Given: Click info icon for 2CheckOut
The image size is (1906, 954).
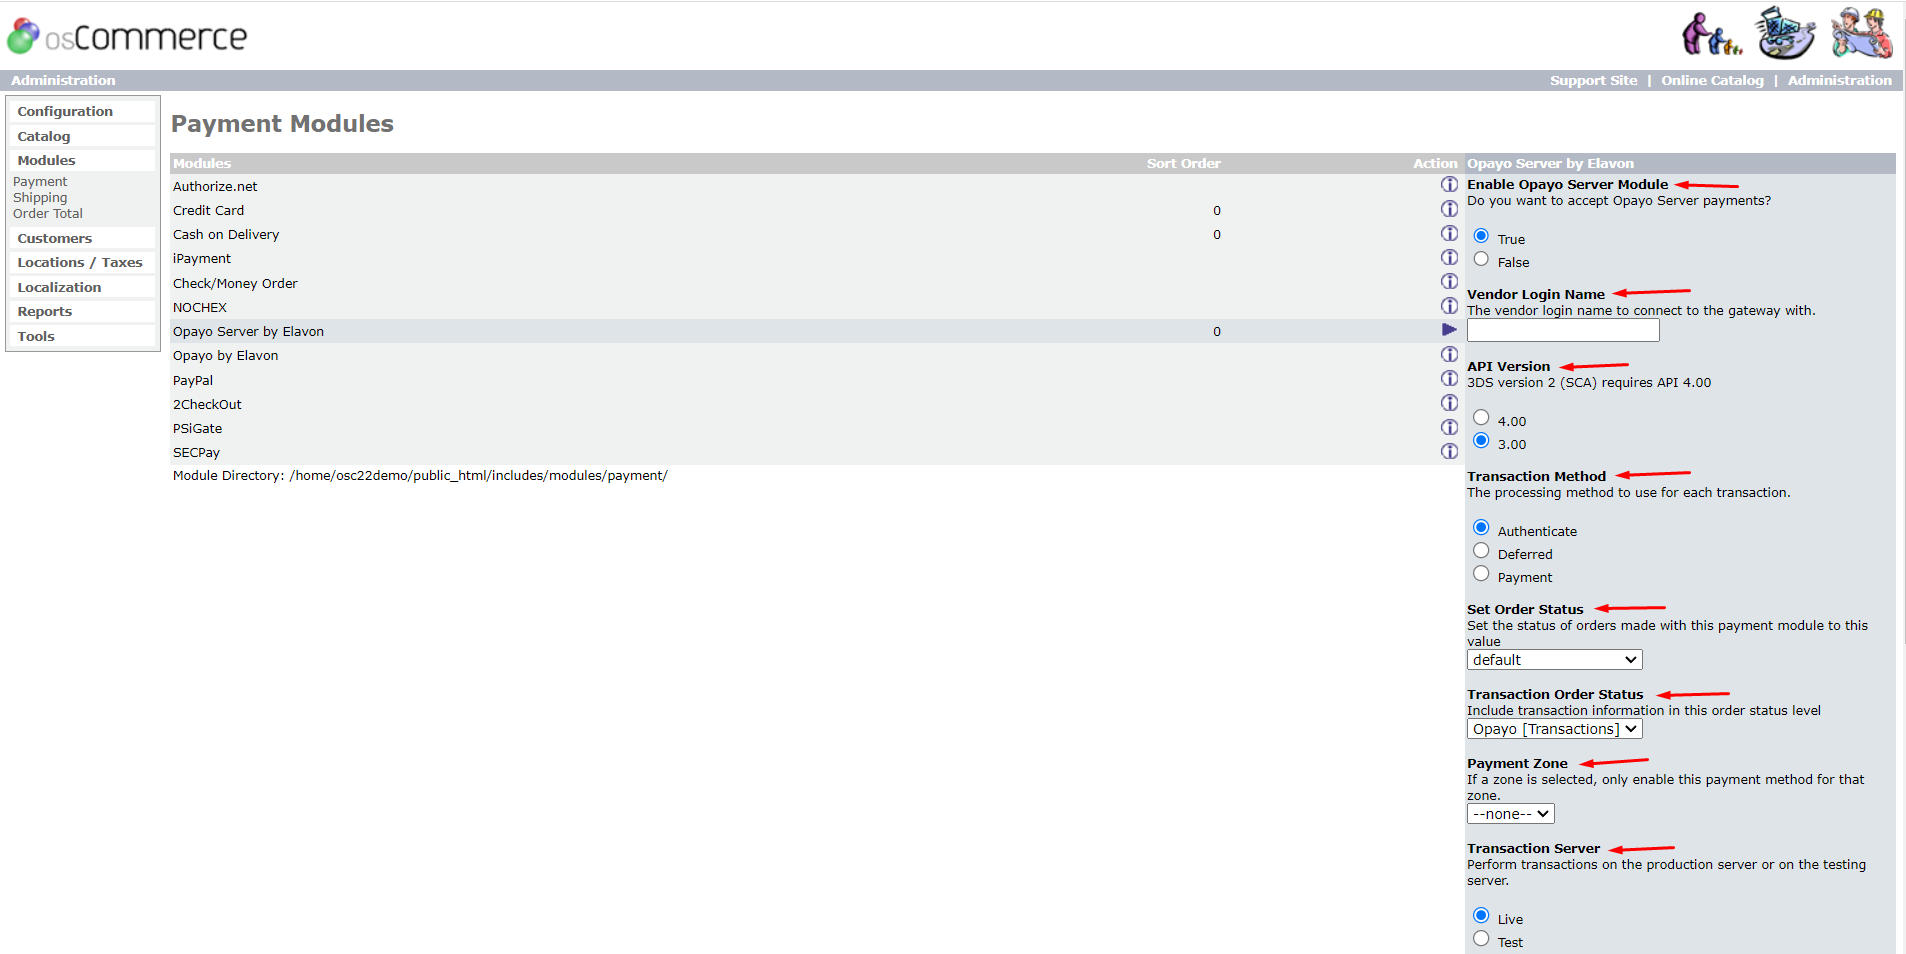Looking at the screenshot, I should [1449, 403].
